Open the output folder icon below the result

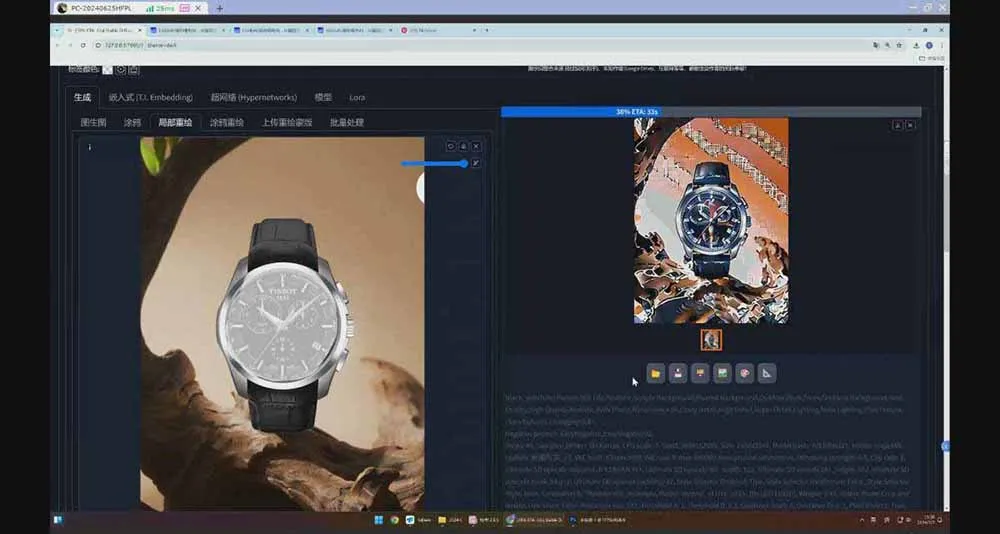pyautogui.click(x=655, y=373)
